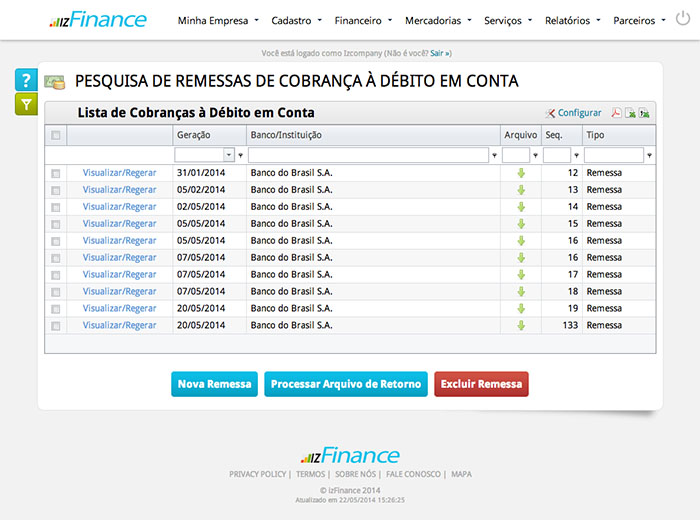Click download arrow for Seq. 15 row
This screenshot has height=520, width=700.
[520, 224]
